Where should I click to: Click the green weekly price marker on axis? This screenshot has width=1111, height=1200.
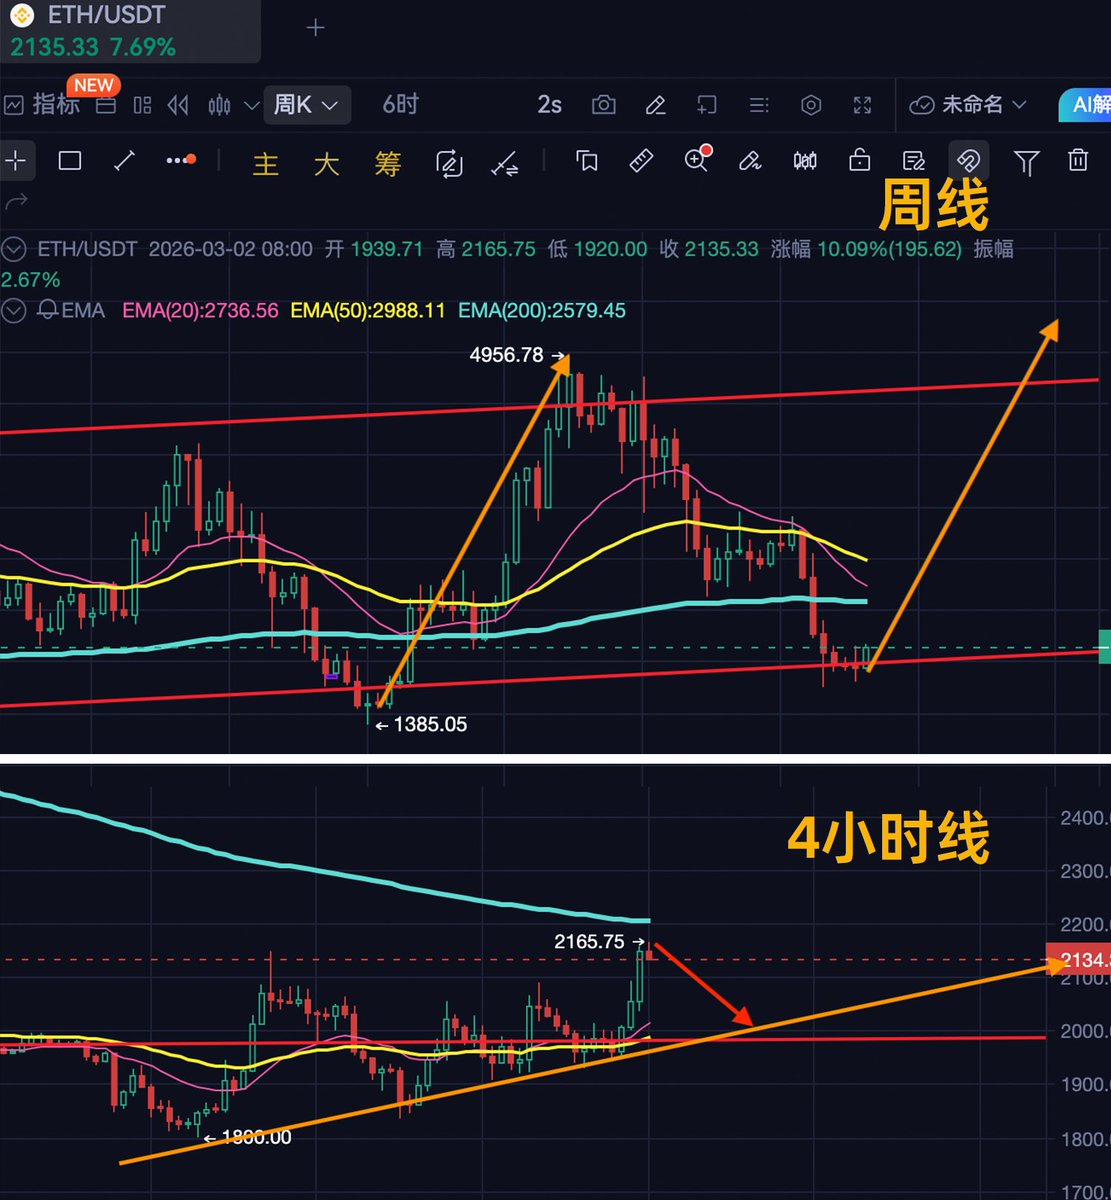[x=1105, y=647]
